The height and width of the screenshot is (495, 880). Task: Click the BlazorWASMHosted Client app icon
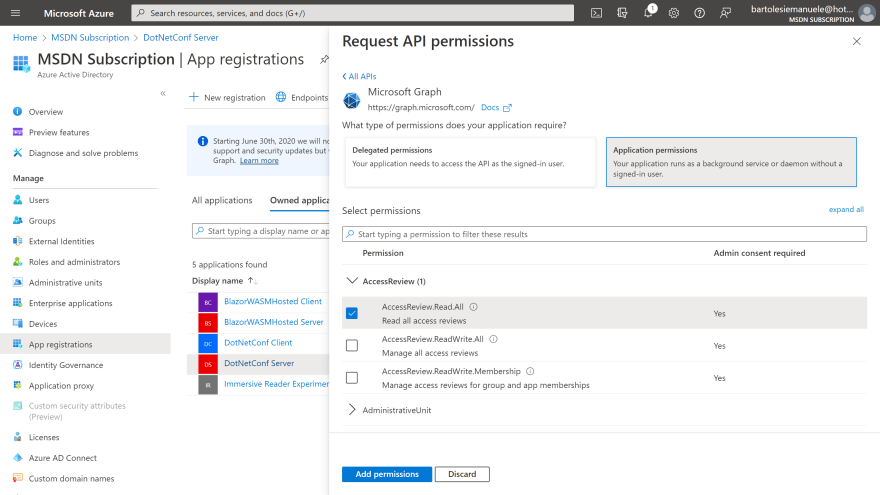tap(208, 302)
